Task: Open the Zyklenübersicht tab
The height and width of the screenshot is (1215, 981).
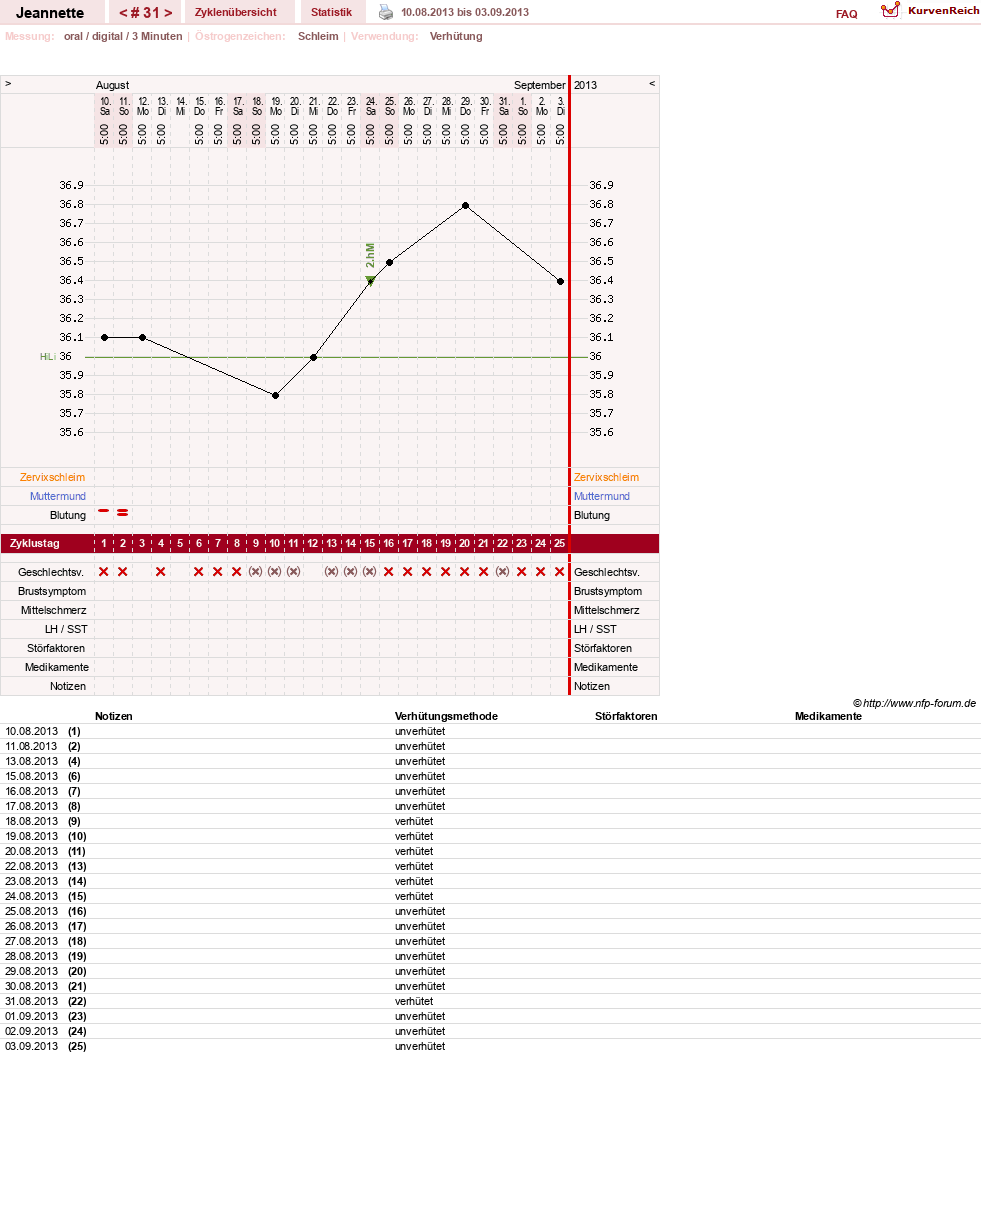Action: [x=236, y=12]
